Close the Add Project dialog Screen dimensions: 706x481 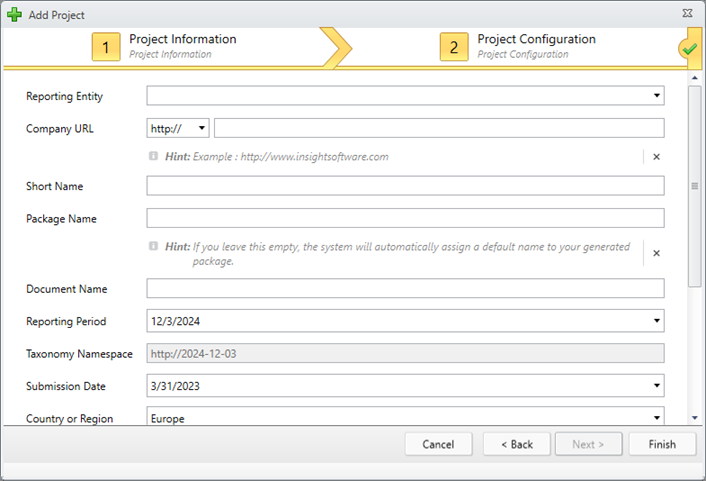pos(687,13)
